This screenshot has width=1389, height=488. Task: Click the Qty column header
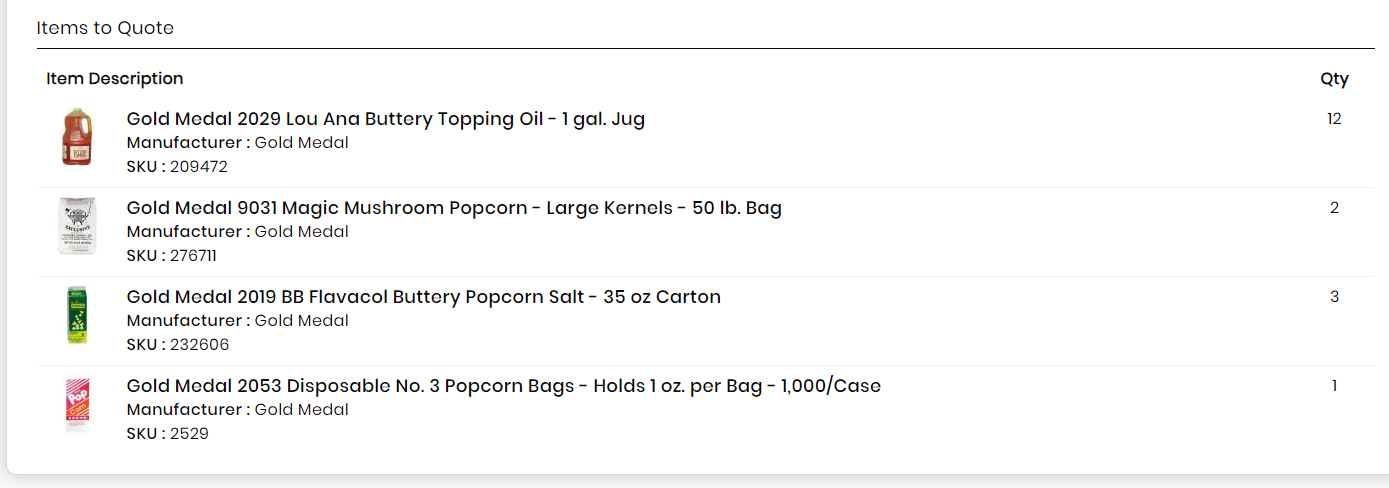pos(1334,79)
